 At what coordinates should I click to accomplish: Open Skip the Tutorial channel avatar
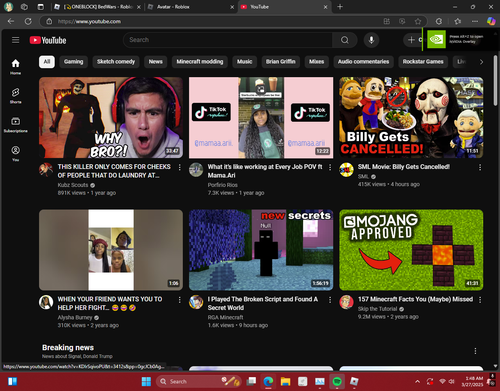[x=346, y=302]
